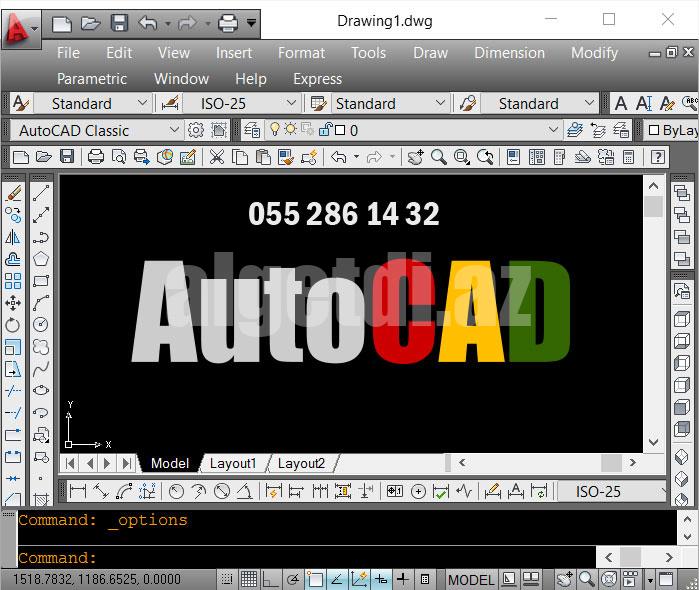The height and width of the screenshot is (590, 699).
Task: Open the Format menu
Action: tap(301, 53)
